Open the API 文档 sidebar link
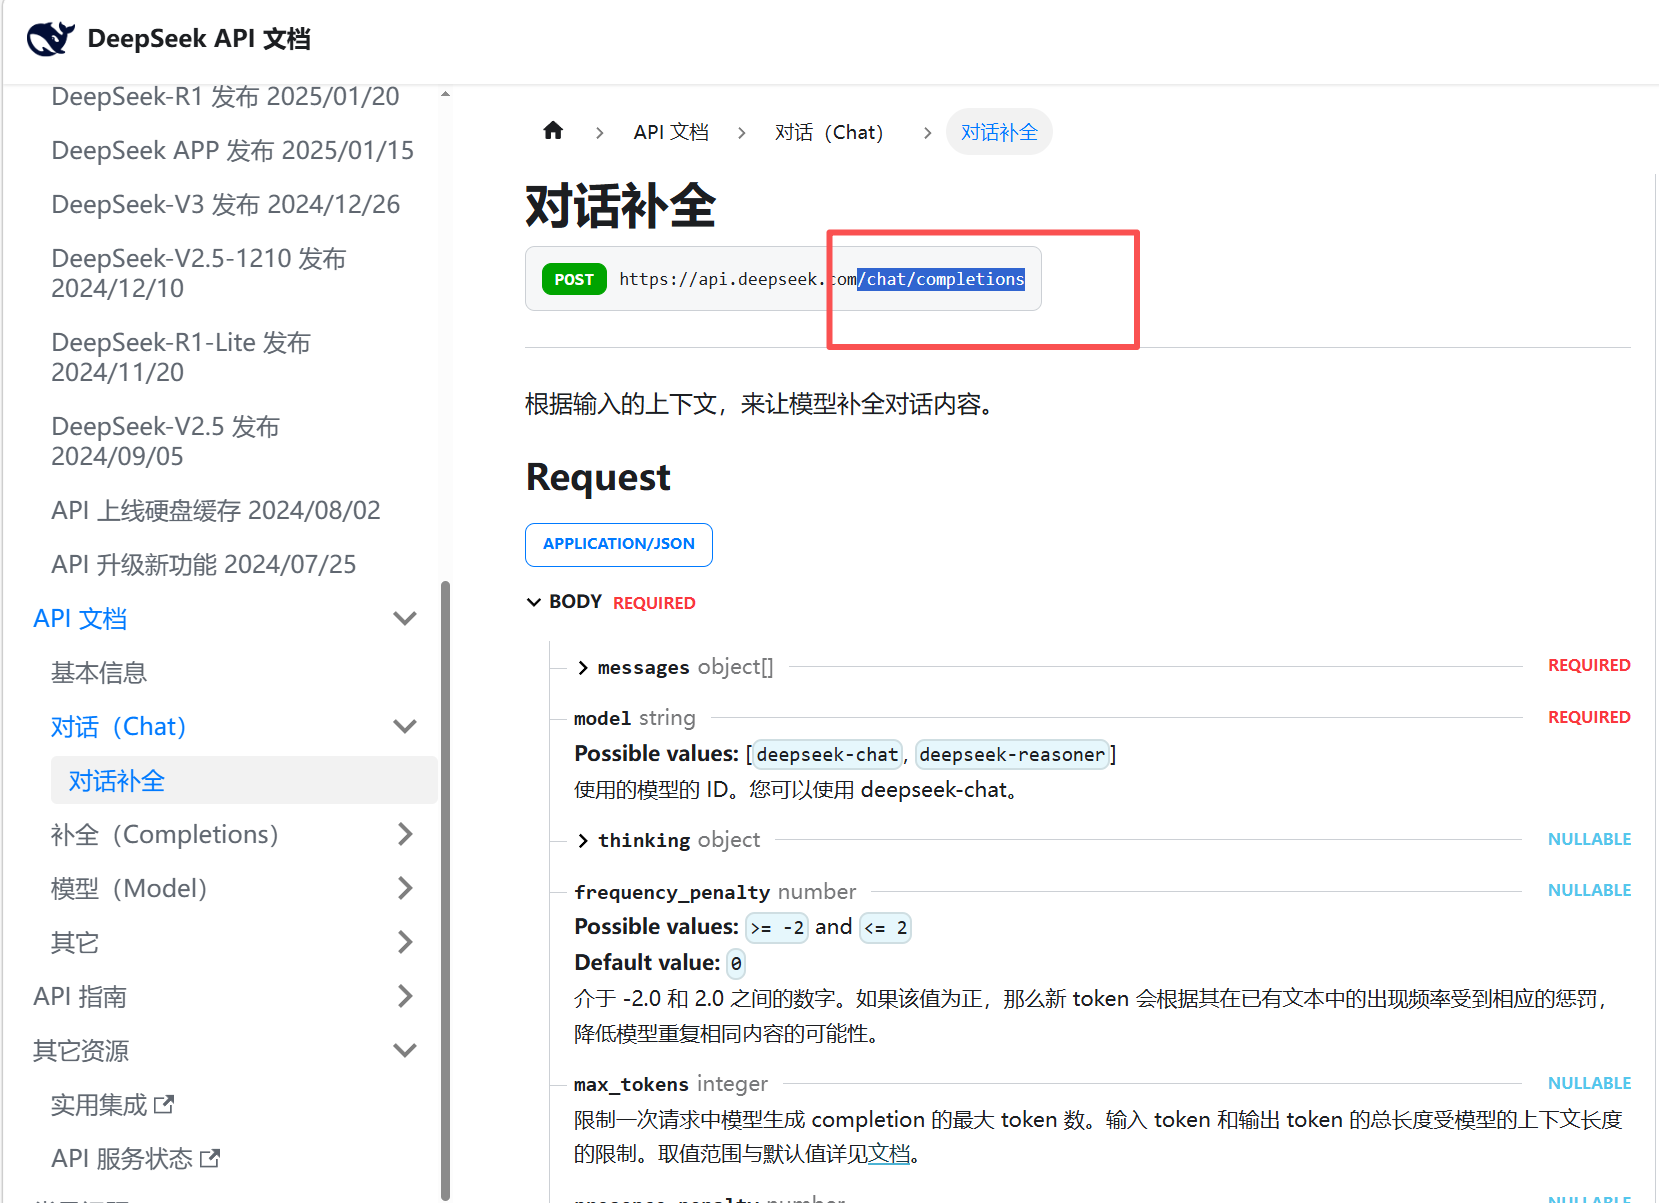The height and width of the screenshot is (1203, 1659). coord(80,618)
